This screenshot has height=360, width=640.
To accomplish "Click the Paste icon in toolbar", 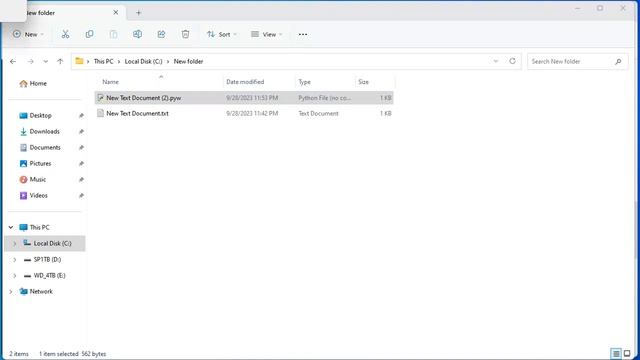I will 113,34.
